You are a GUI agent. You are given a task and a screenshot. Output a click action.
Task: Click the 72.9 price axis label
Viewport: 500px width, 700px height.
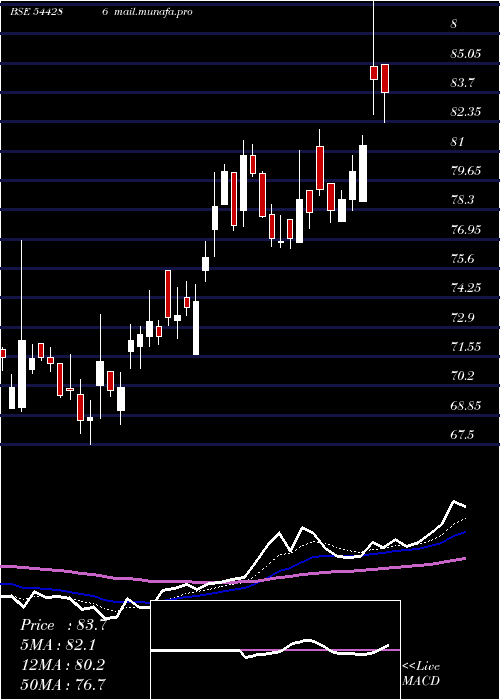pyautogui.click(x=462, y=318)
